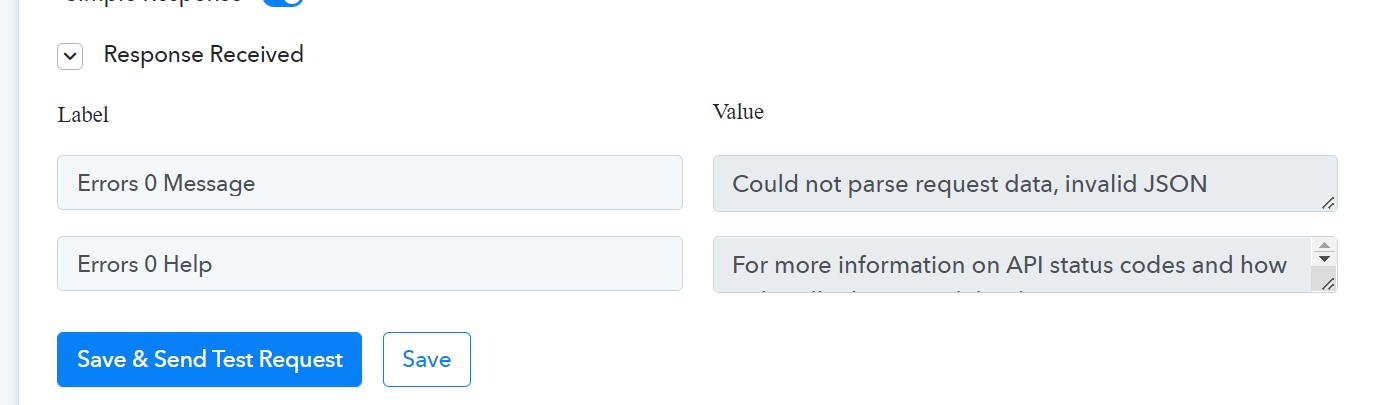The height and width of the screenshot is (405, 1374).
Task: Select the Errors 0 Help label field
Action: (370, 264)
